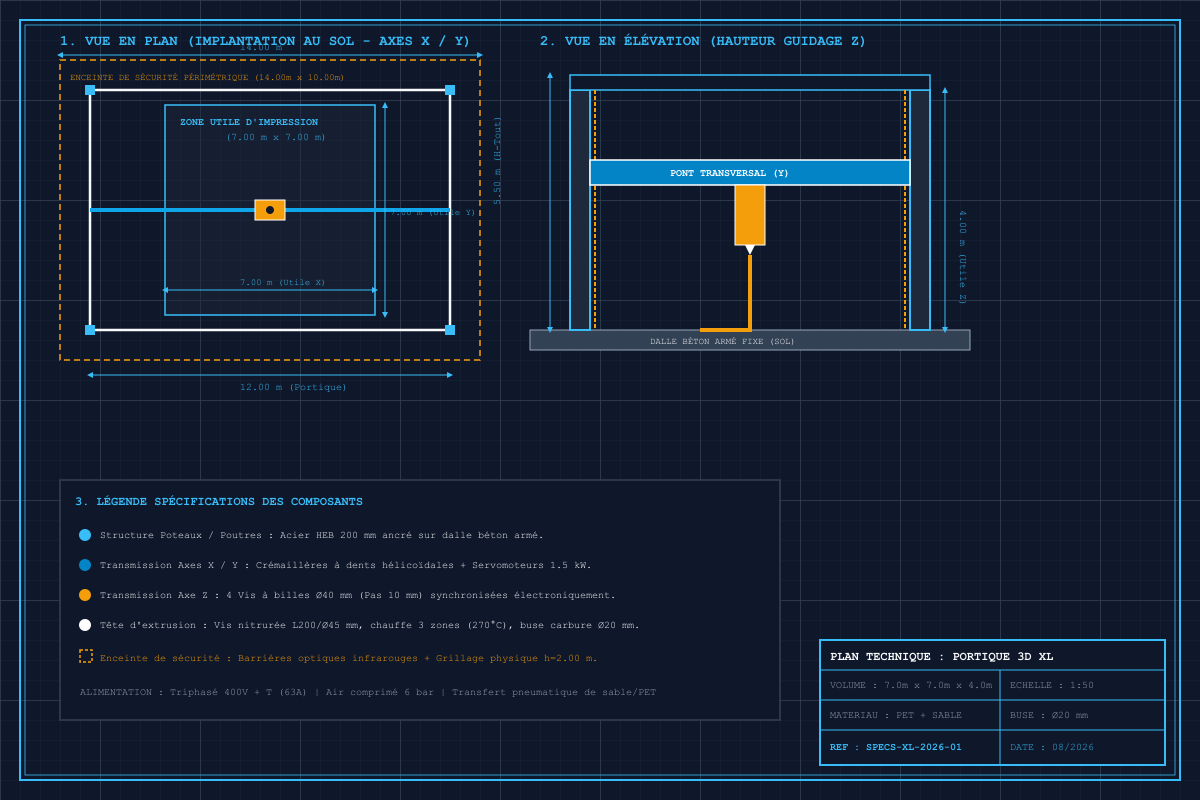Click the top-right gantry post square
The height and width of the screenshot is (800, 1200).
tap(450, 90)
